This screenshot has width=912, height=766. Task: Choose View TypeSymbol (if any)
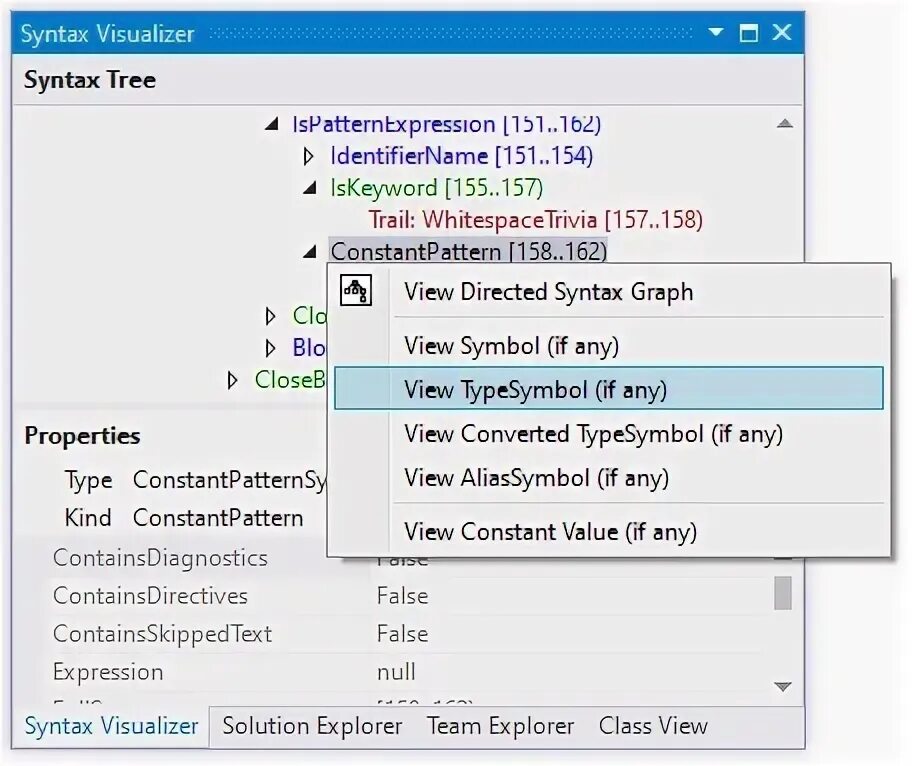tap(609, 389)
